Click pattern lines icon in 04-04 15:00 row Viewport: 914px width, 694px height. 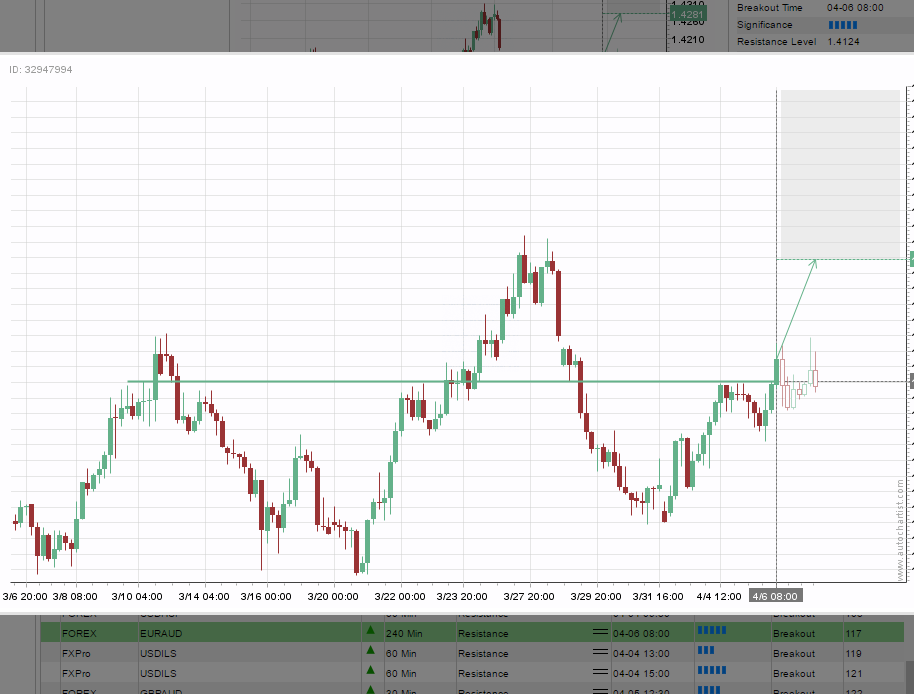tap(600, 671)
